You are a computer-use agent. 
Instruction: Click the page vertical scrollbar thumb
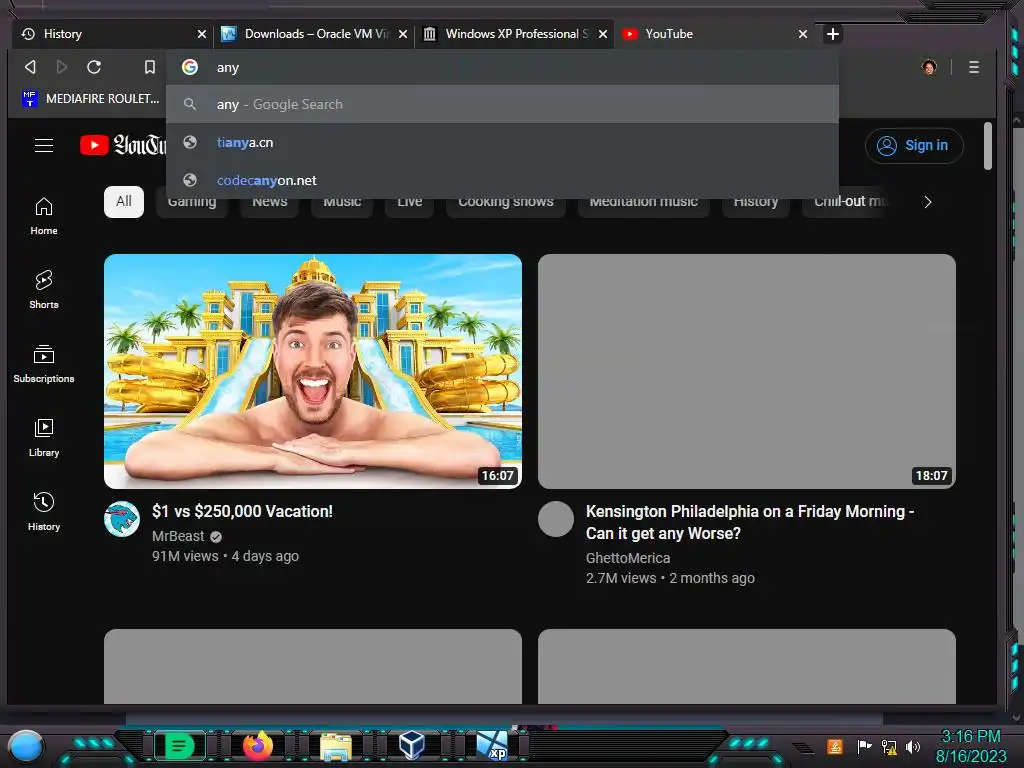[x=987, y=146]
